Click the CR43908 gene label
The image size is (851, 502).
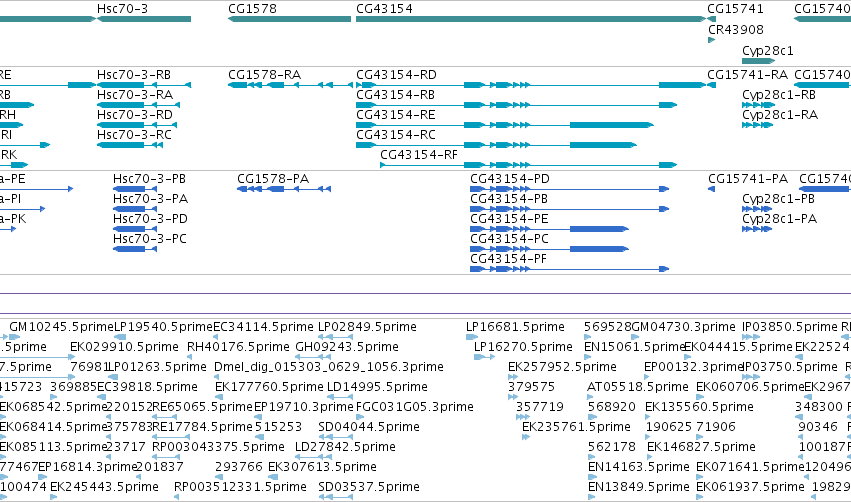(735, 29)
